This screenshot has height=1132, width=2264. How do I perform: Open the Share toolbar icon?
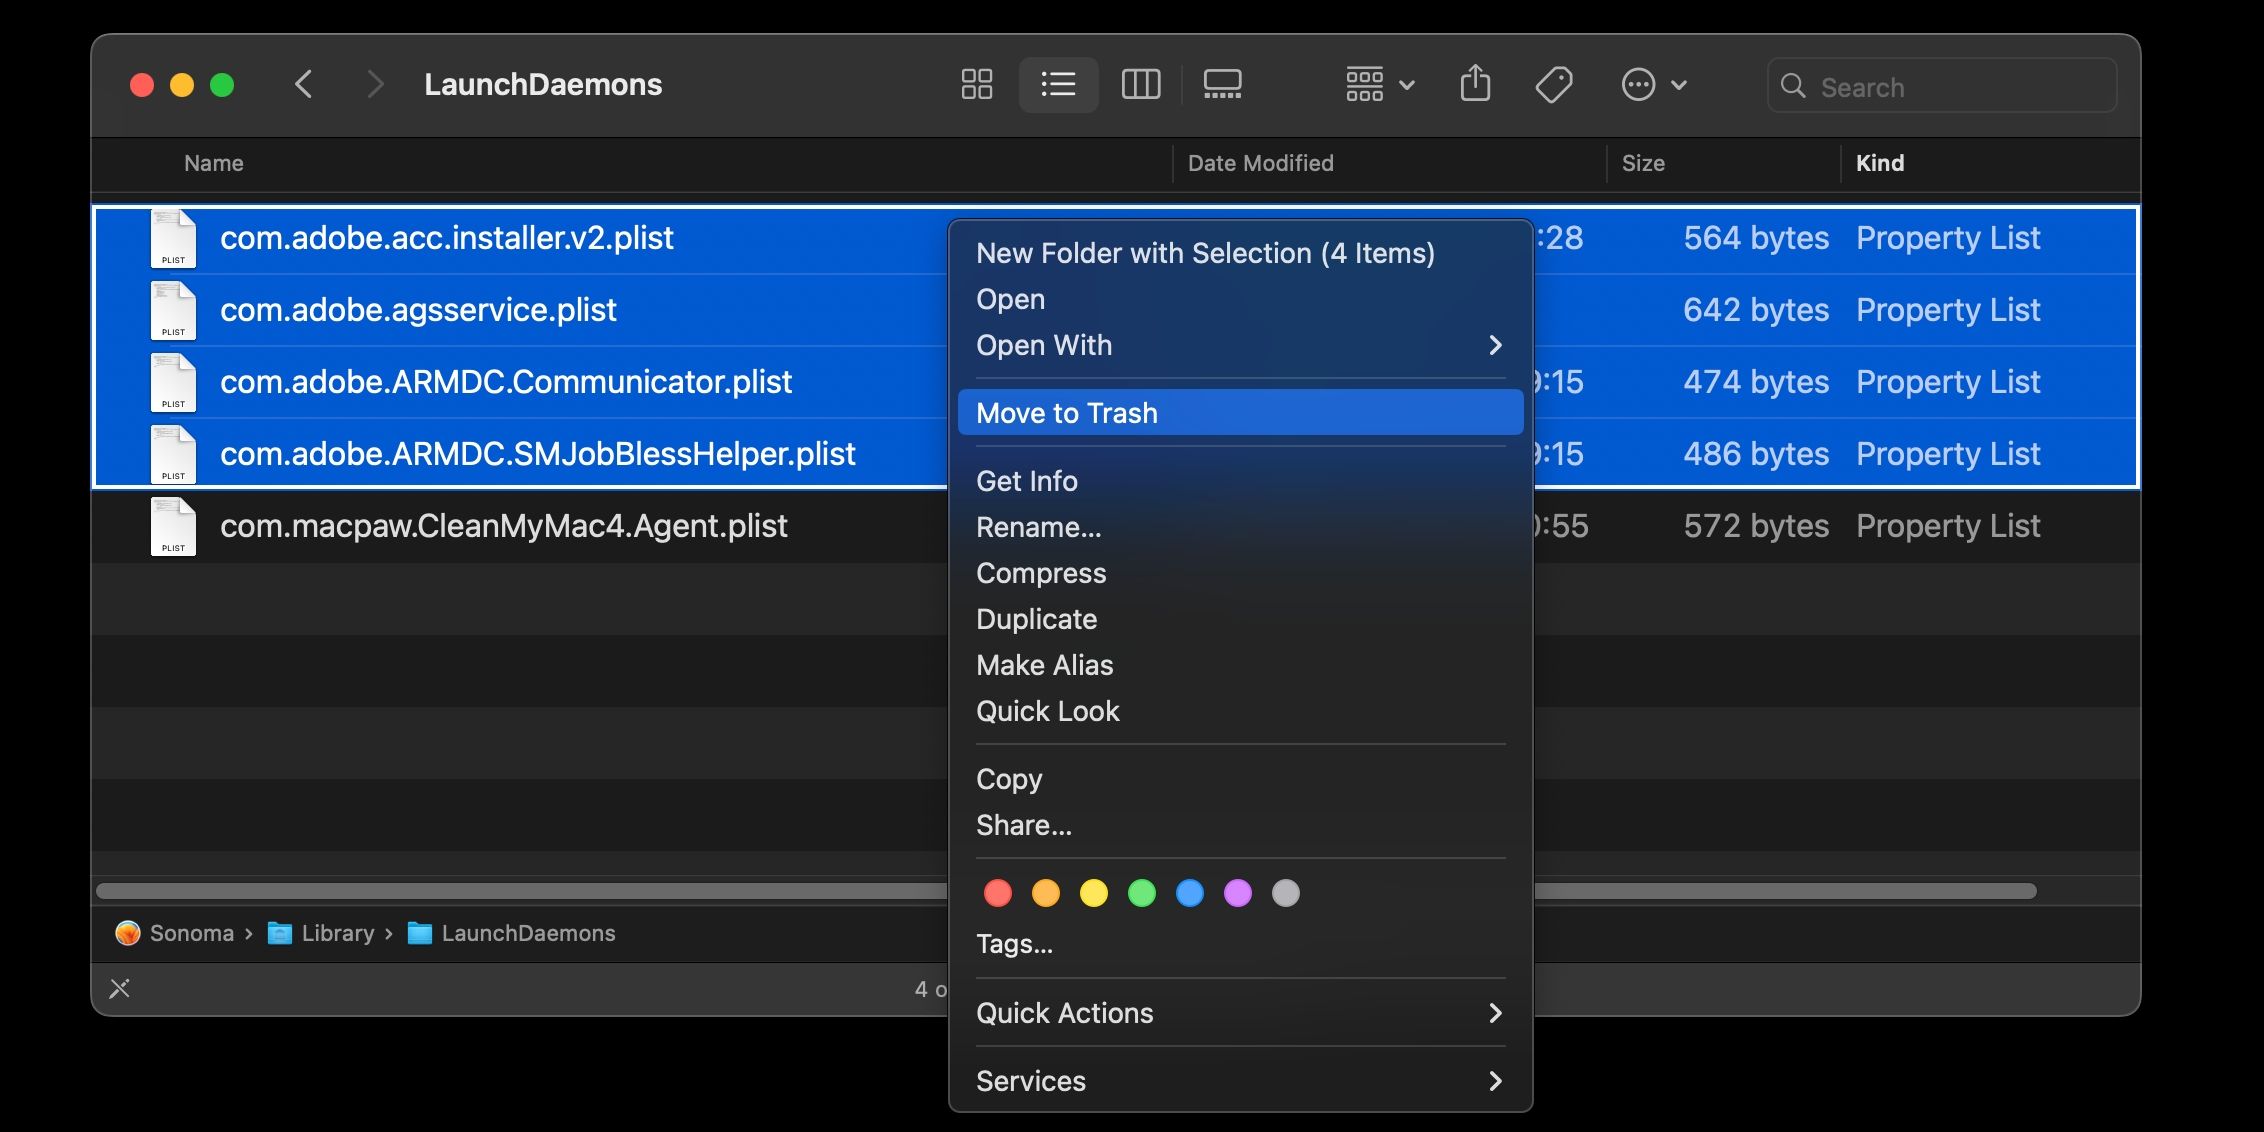[x=1476, y=84]
